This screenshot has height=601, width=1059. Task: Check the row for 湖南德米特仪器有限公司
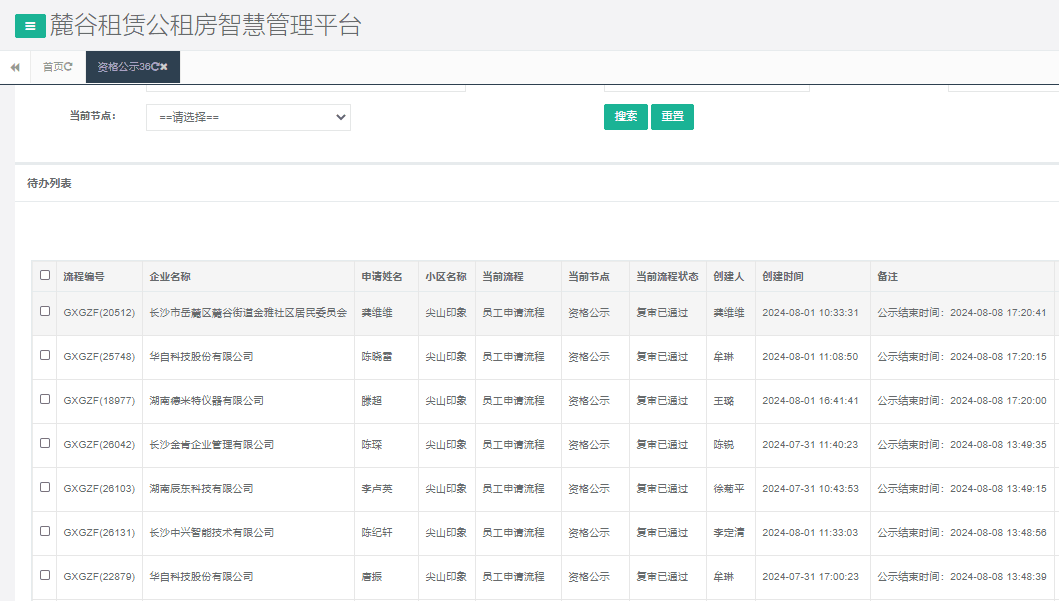coord(44,400)
